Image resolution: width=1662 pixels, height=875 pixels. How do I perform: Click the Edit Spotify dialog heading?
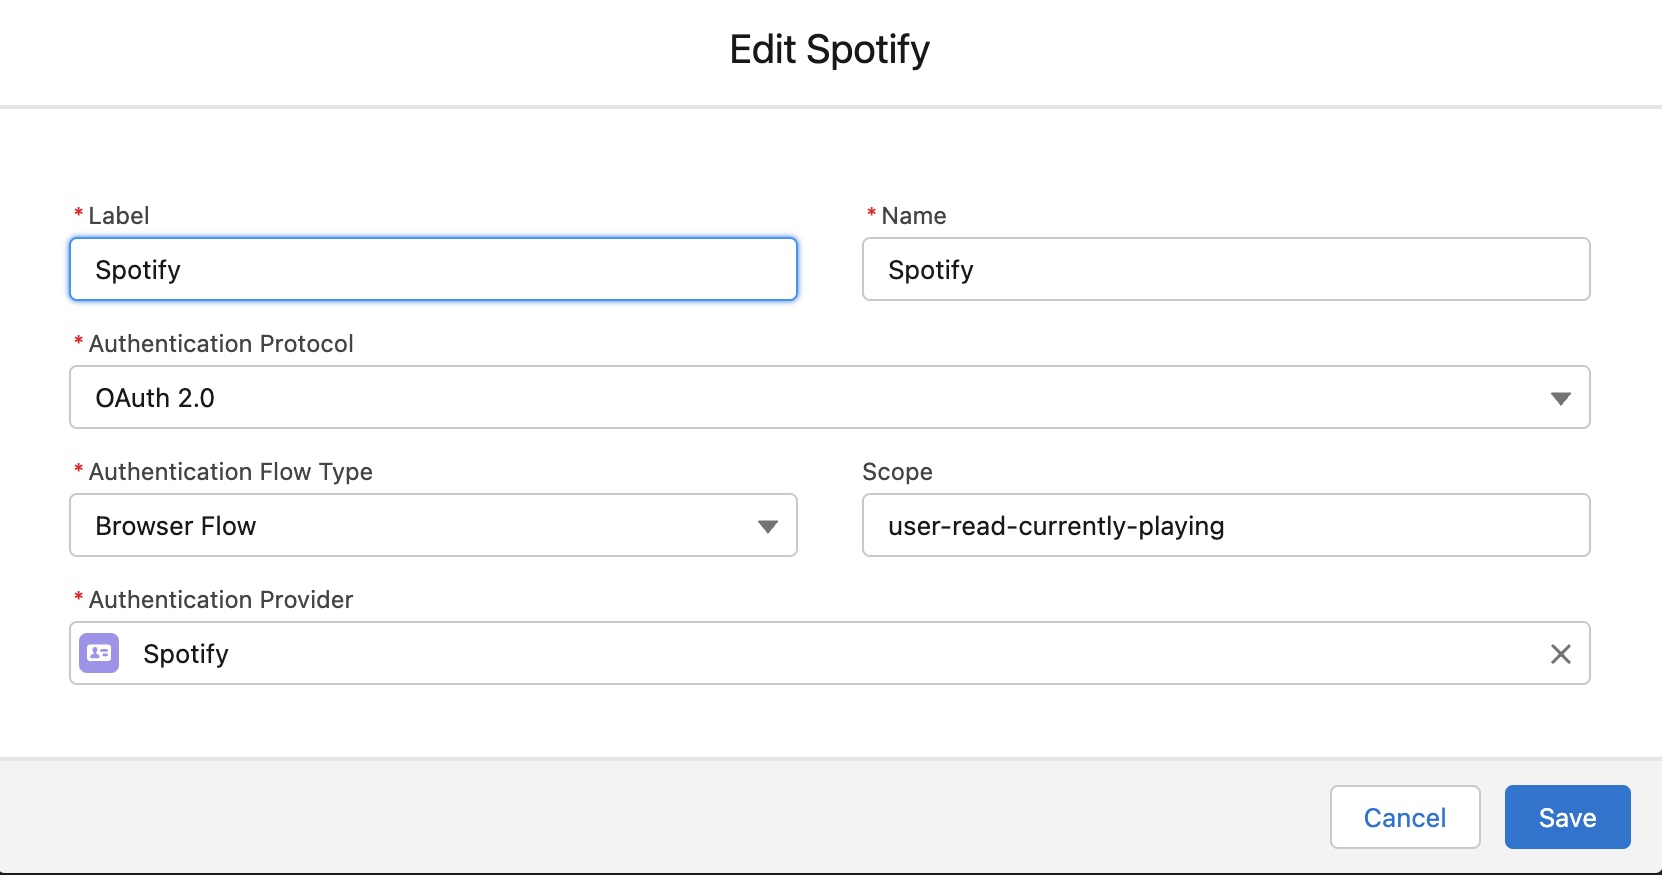point(830,49)
